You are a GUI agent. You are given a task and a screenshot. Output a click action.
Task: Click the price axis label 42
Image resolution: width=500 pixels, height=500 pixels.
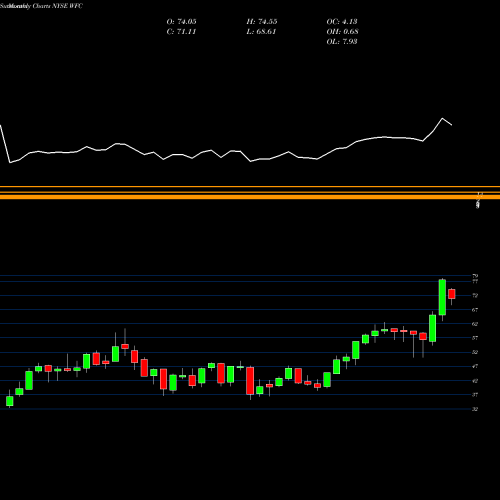475,381
